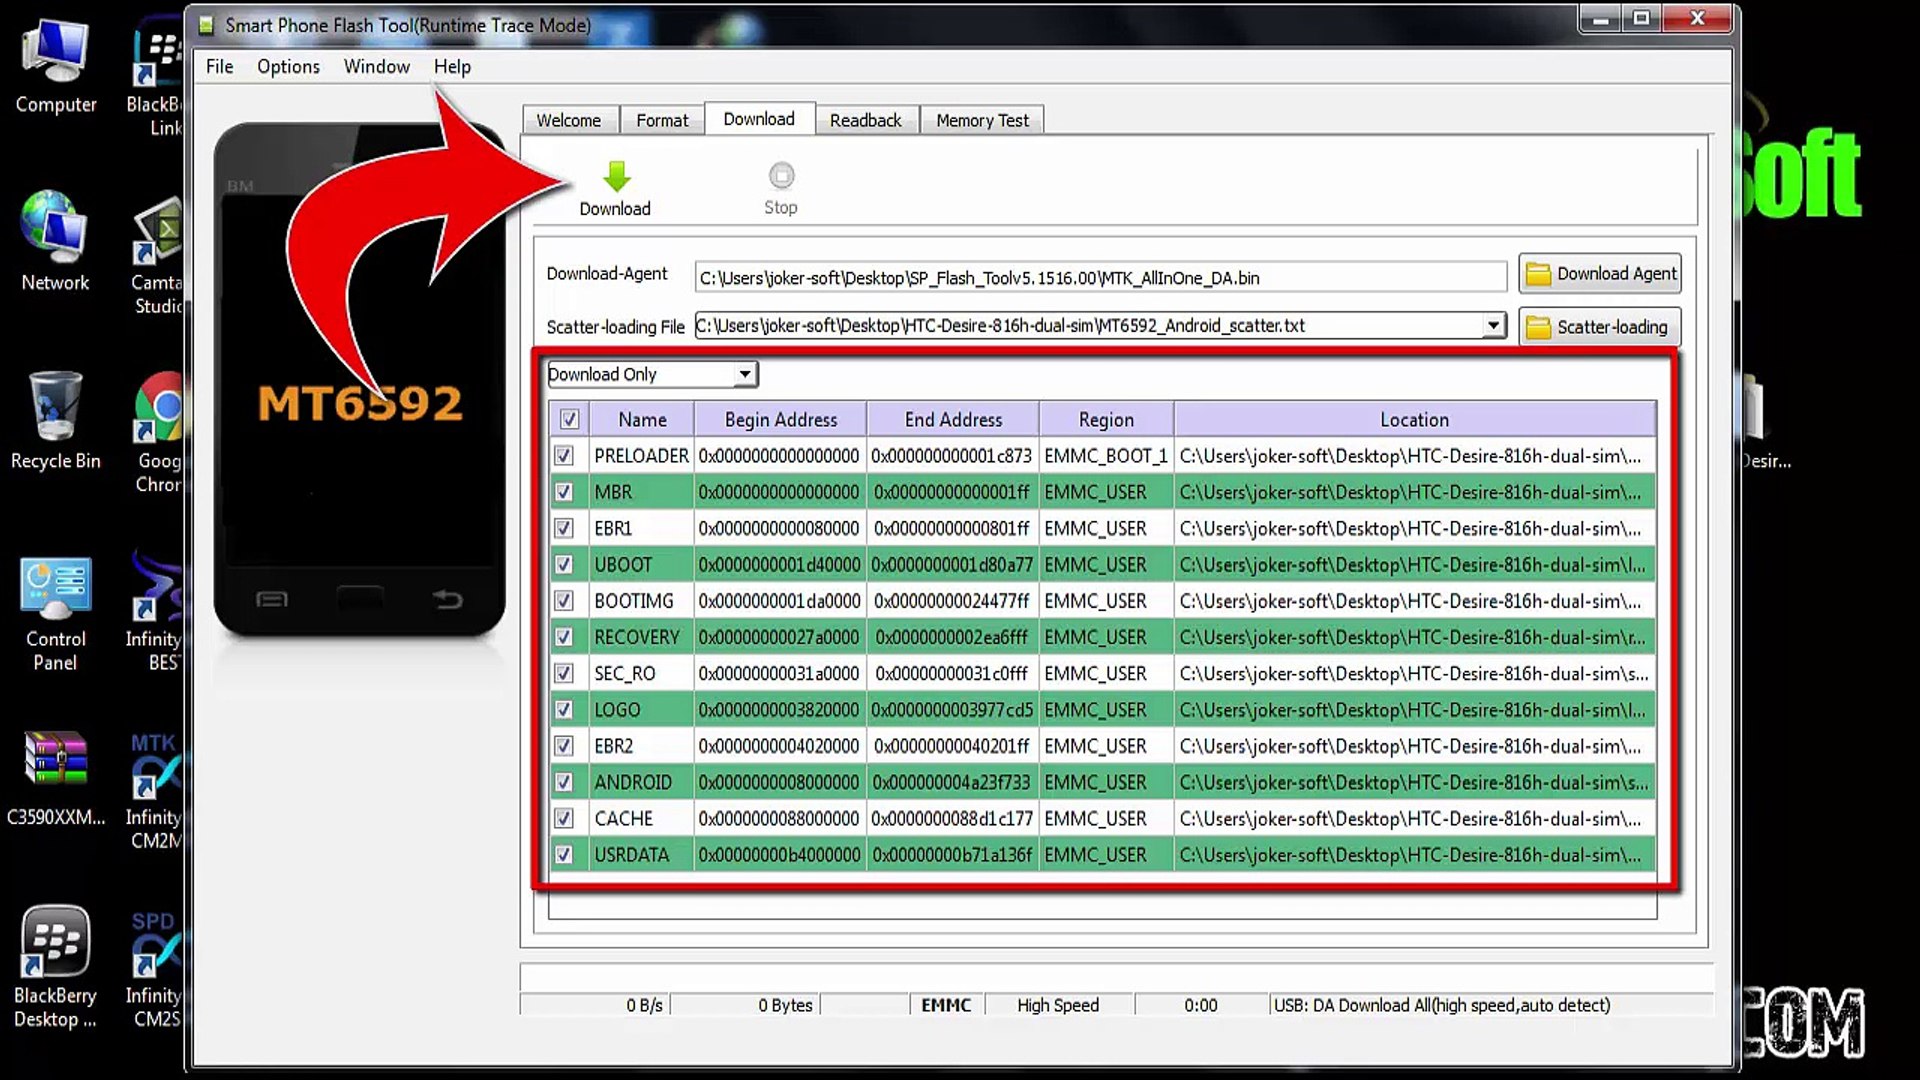Toggle the select-all header checkbox

(569, 420)
